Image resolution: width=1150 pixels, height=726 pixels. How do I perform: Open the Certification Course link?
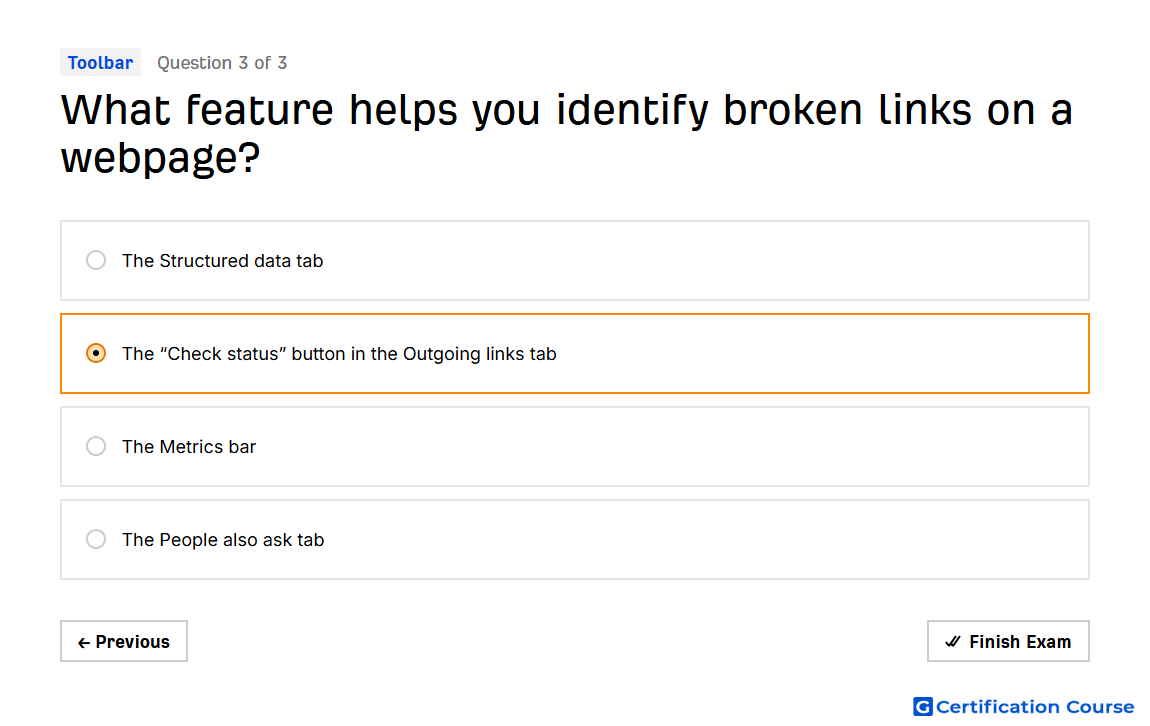pos(1024,706)
